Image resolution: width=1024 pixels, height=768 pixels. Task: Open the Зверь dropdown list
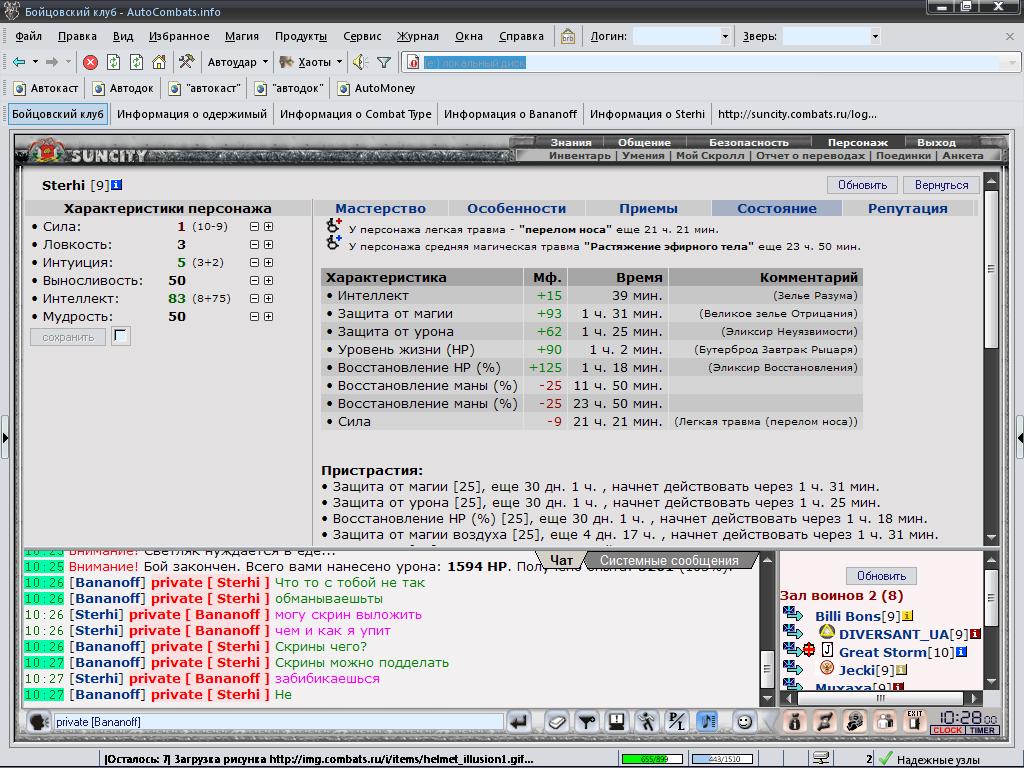875,37
